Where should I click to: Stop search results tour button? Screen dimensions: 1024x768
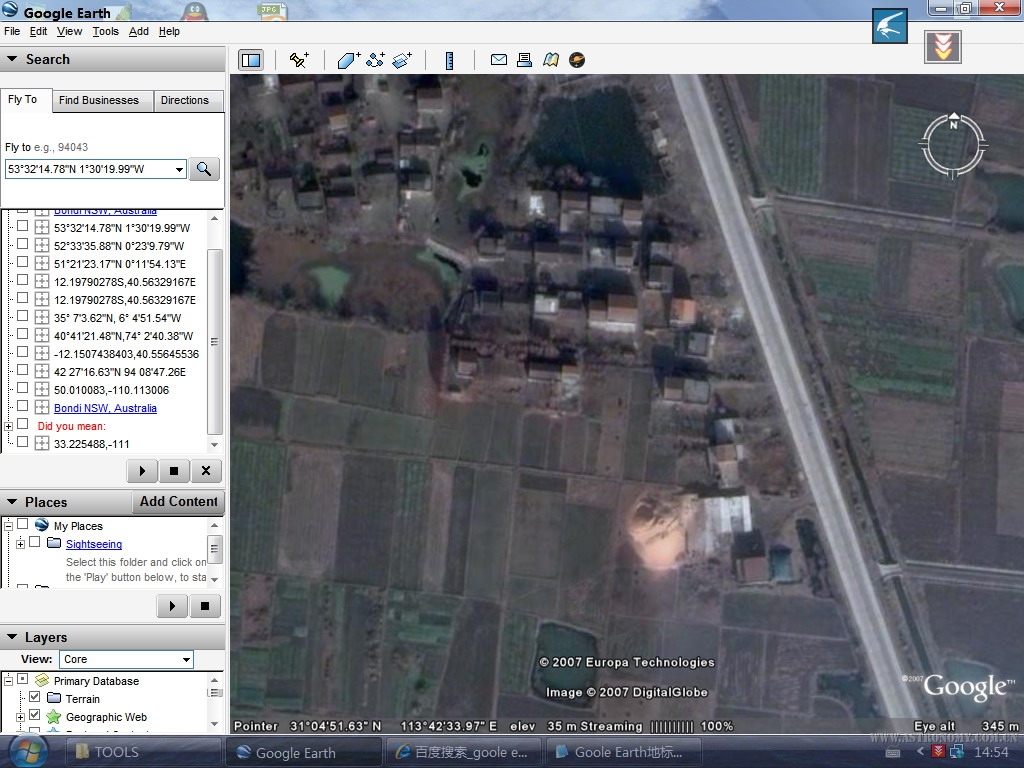(x=174, y=471)
